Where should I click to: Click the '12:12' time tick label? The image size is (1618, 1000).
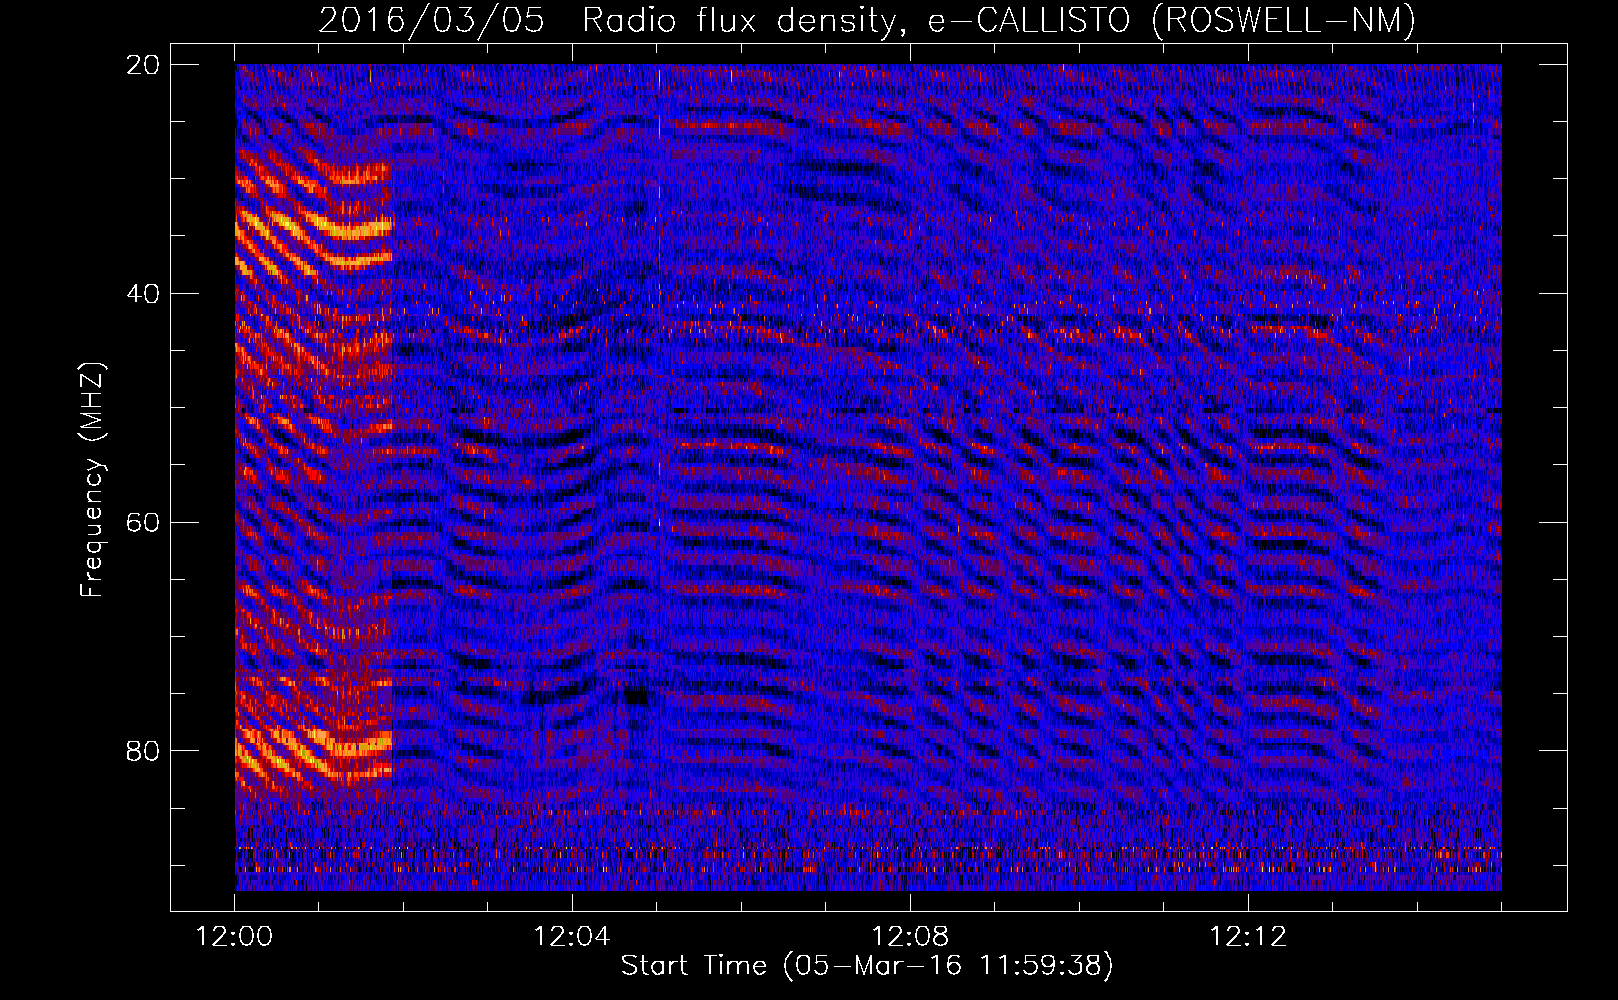click(1248, 937)
